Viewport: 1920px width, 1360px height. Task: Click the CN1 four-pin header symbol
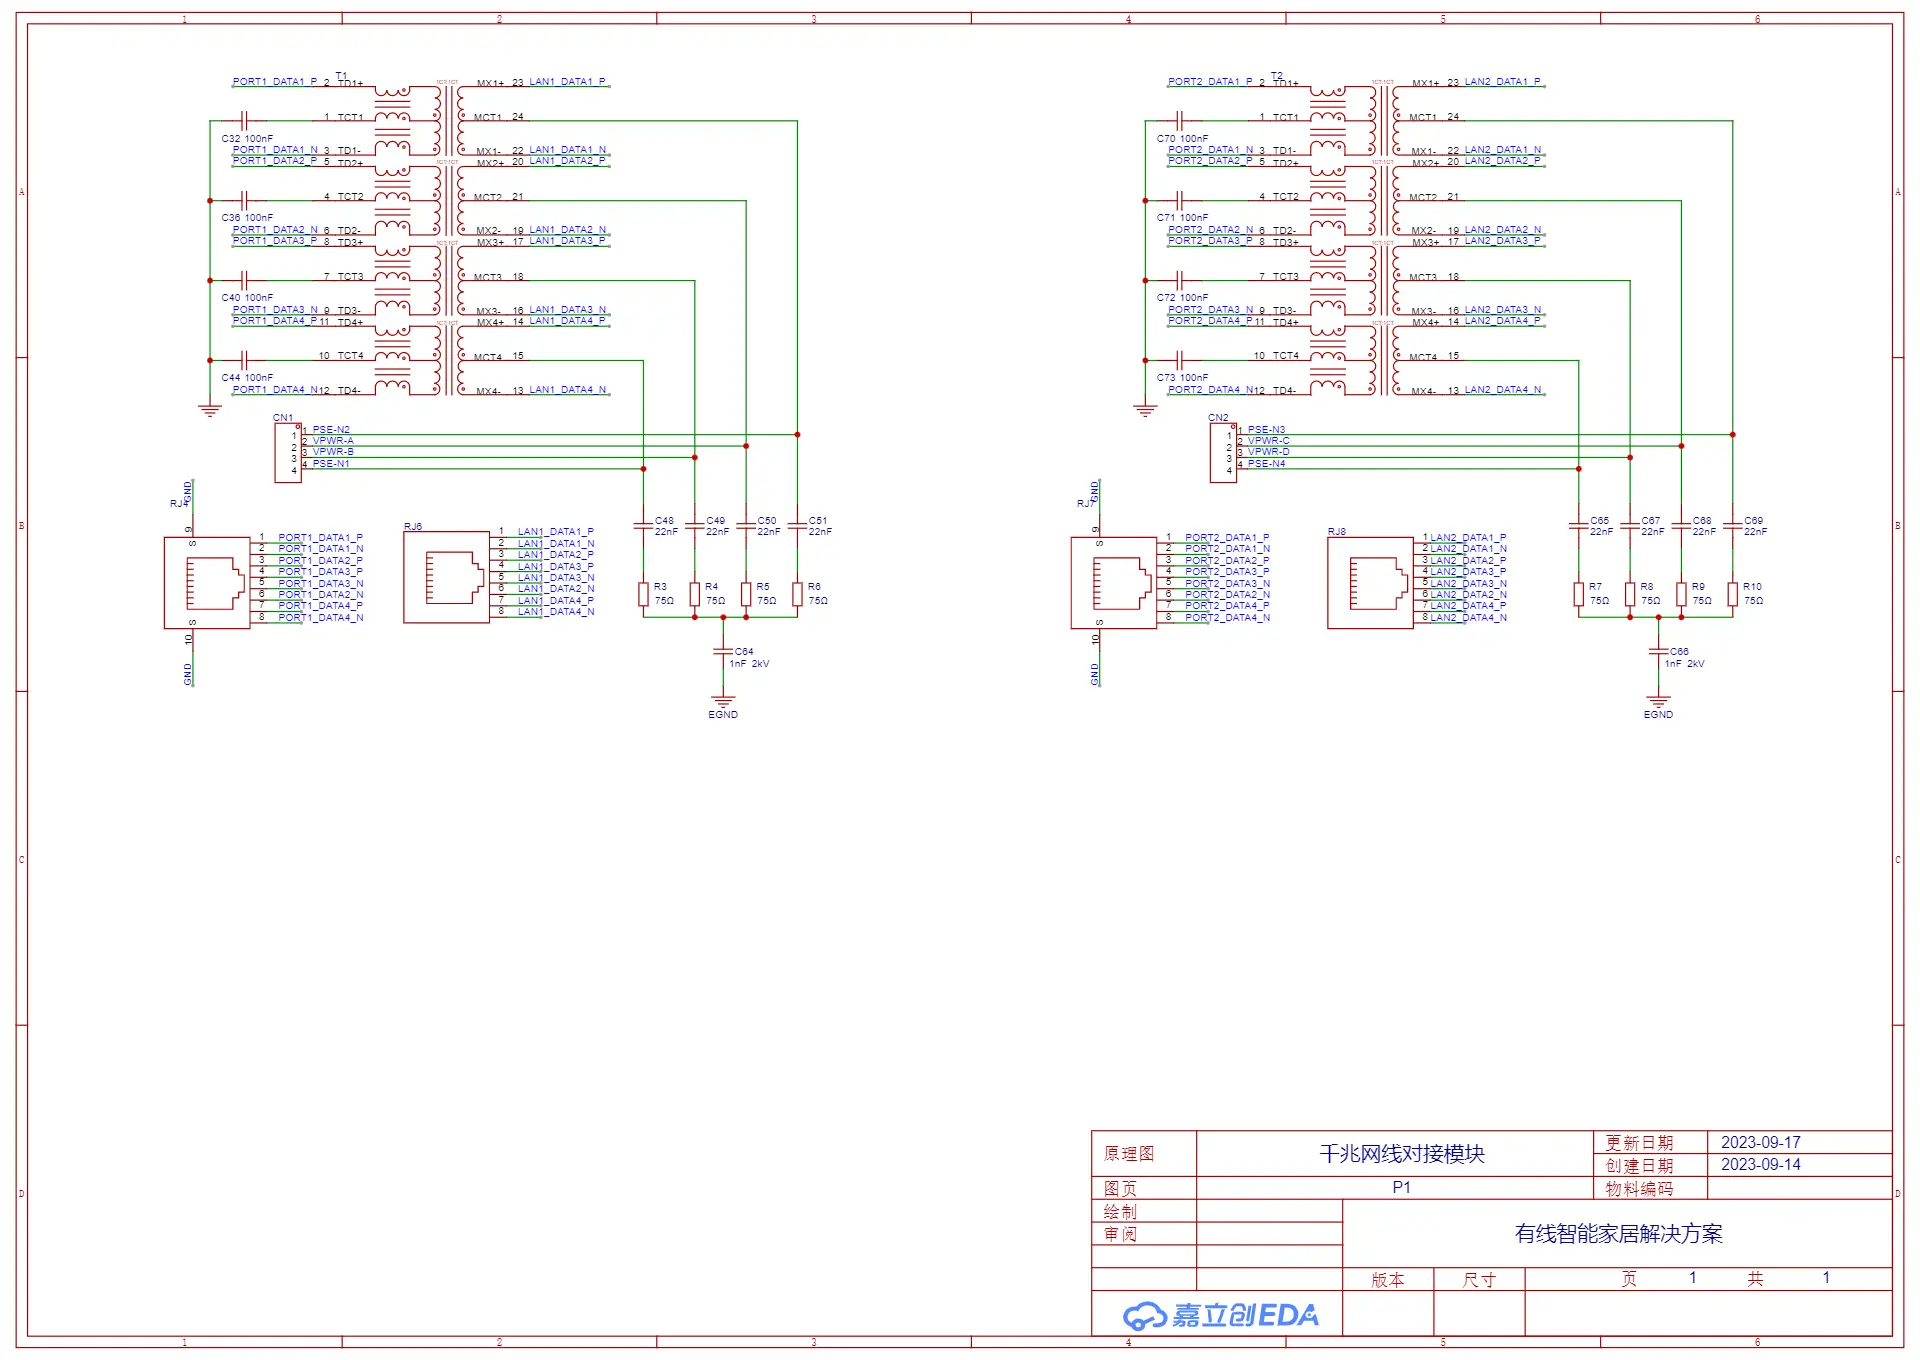coord(288,453)
